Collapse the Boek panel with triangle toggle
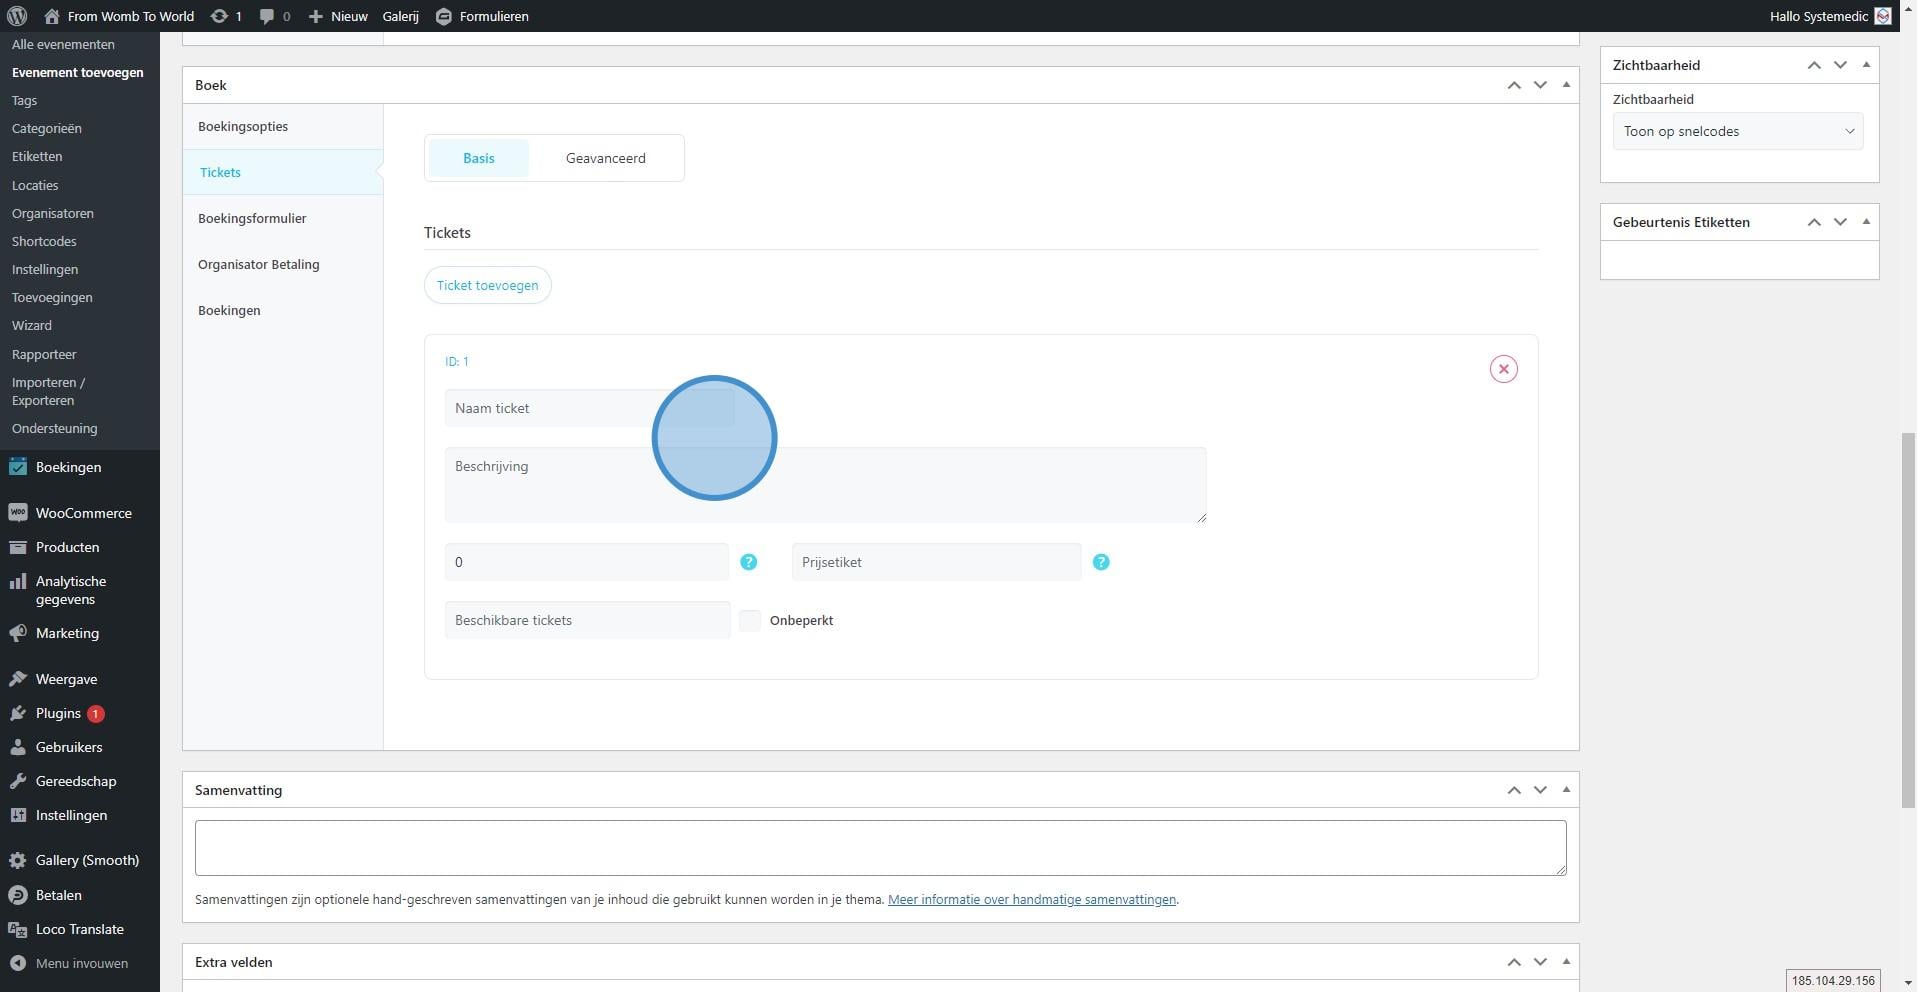This screenshot has width=1917, height=992. 1566,85
